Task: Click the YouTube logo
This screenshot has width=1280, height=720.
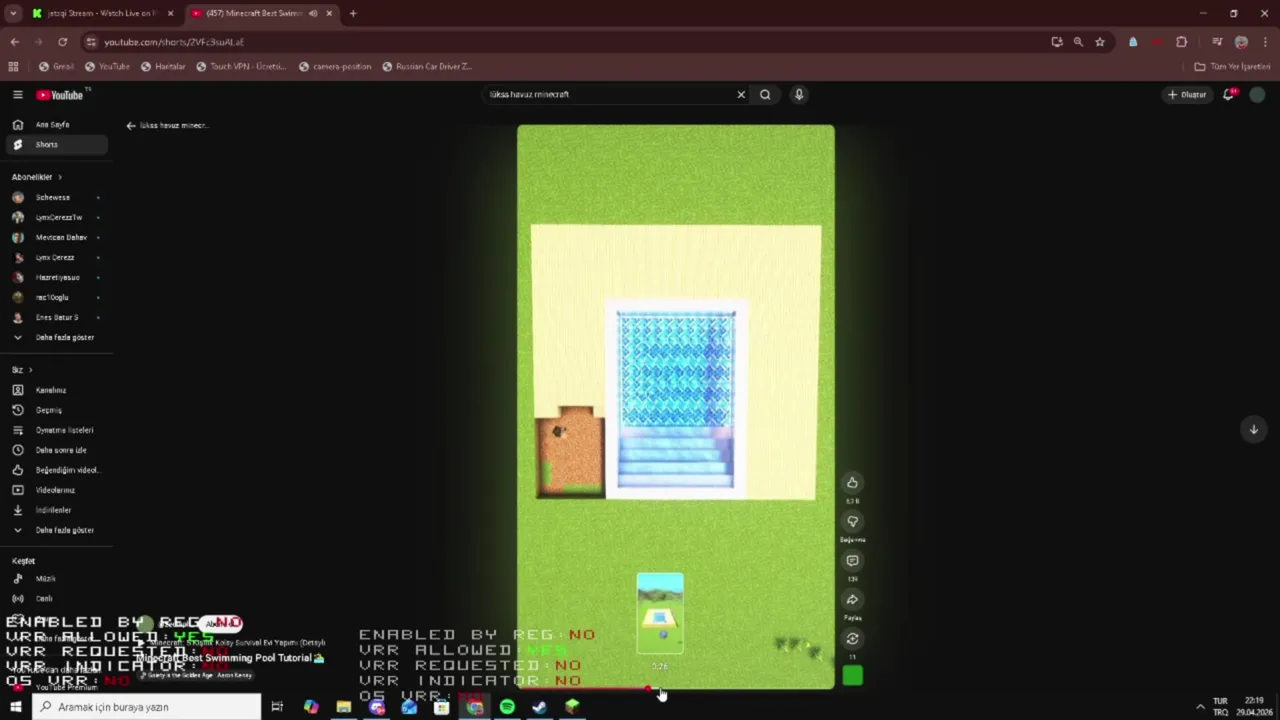Action: [60, 95]
